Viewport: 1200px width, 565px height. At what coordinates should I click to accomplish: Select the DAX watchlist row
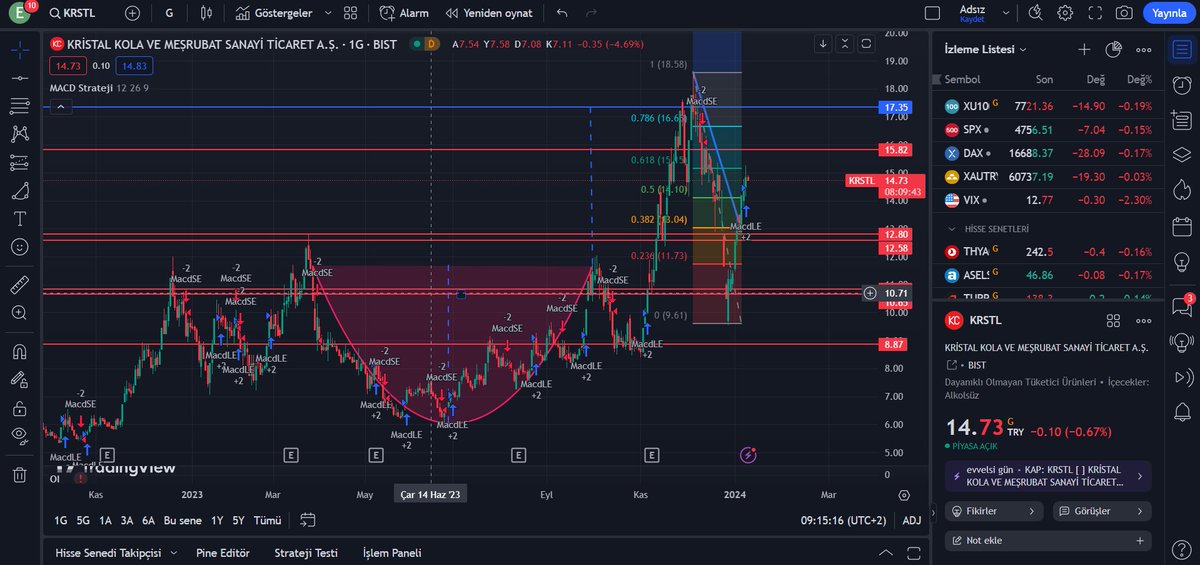point(1047,153)
